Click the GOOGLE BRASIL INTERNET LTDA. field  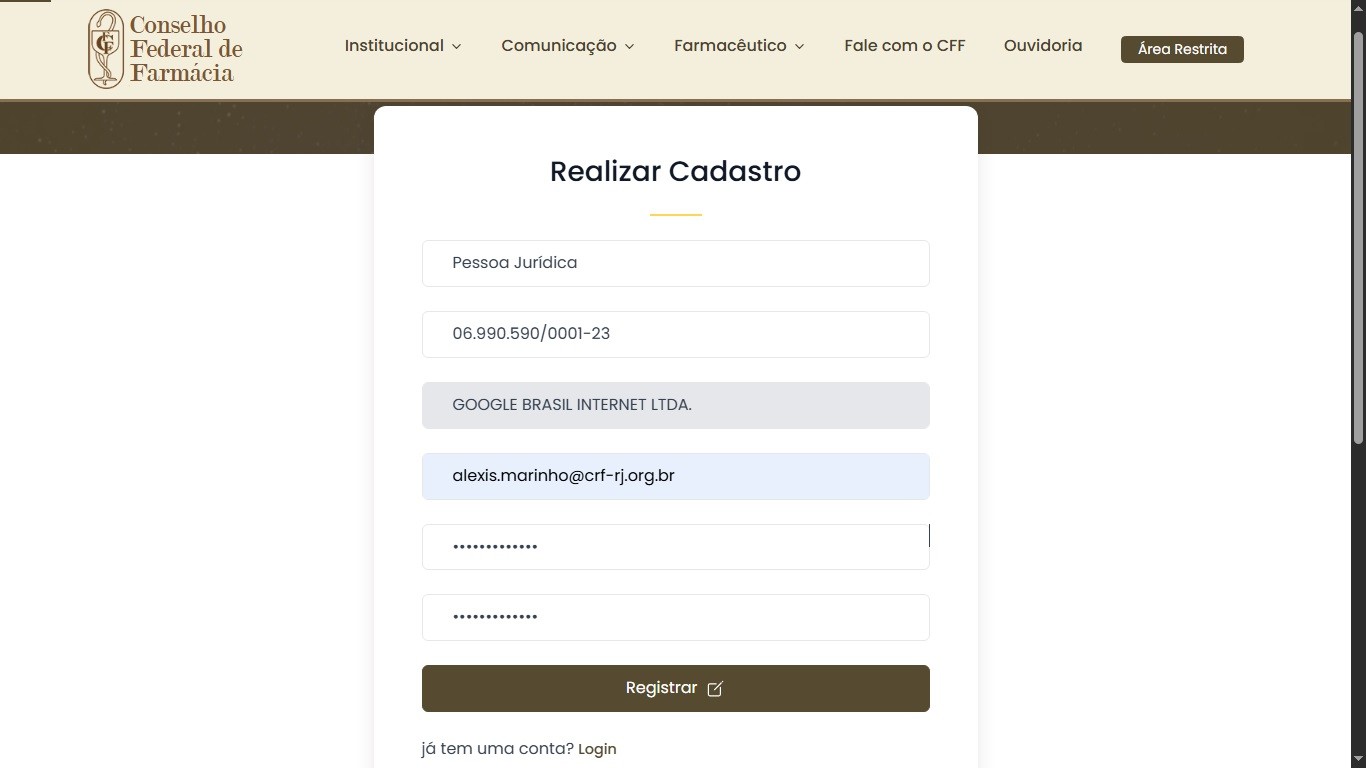pyautogui.click(x=675, y=405)
